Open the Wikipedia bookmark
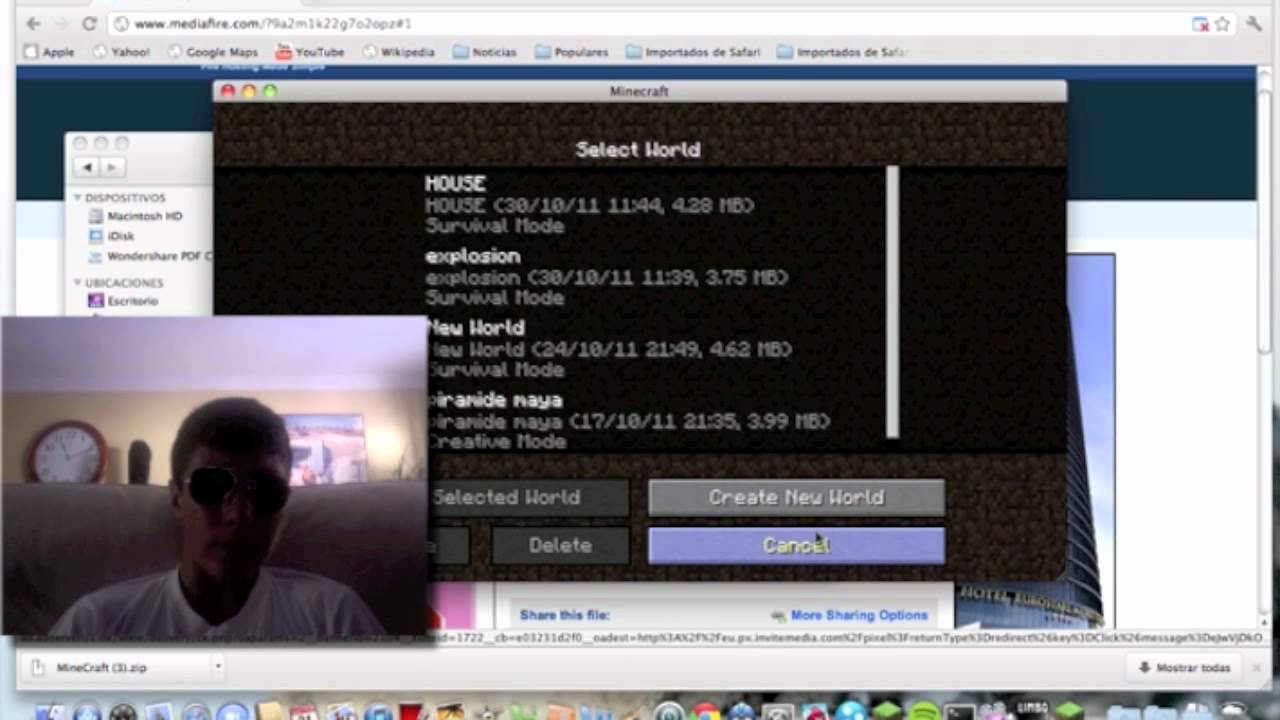 pyautogui.click(x=398, y=52)
